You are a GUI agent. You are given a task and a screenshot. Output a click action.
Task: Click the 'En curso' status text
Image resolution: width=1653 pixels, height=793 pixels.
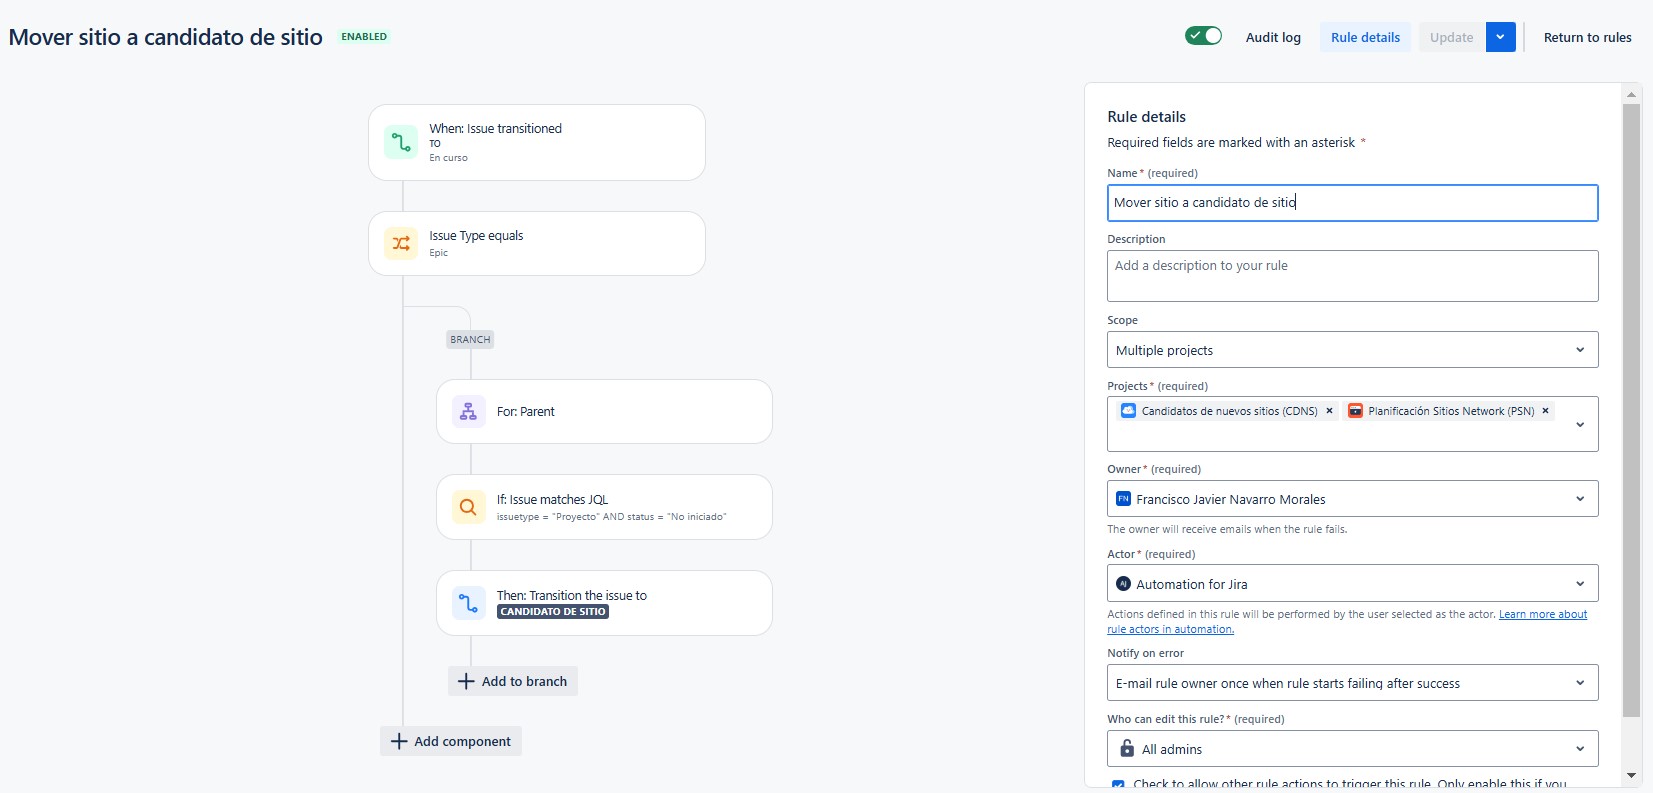(x=448, y=158)
